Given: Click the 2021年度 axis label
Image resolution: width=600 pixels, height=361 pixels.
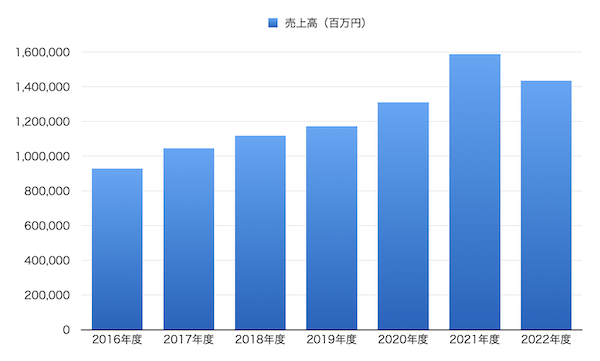Looking at the screenshot, I should tap(474, 340).
